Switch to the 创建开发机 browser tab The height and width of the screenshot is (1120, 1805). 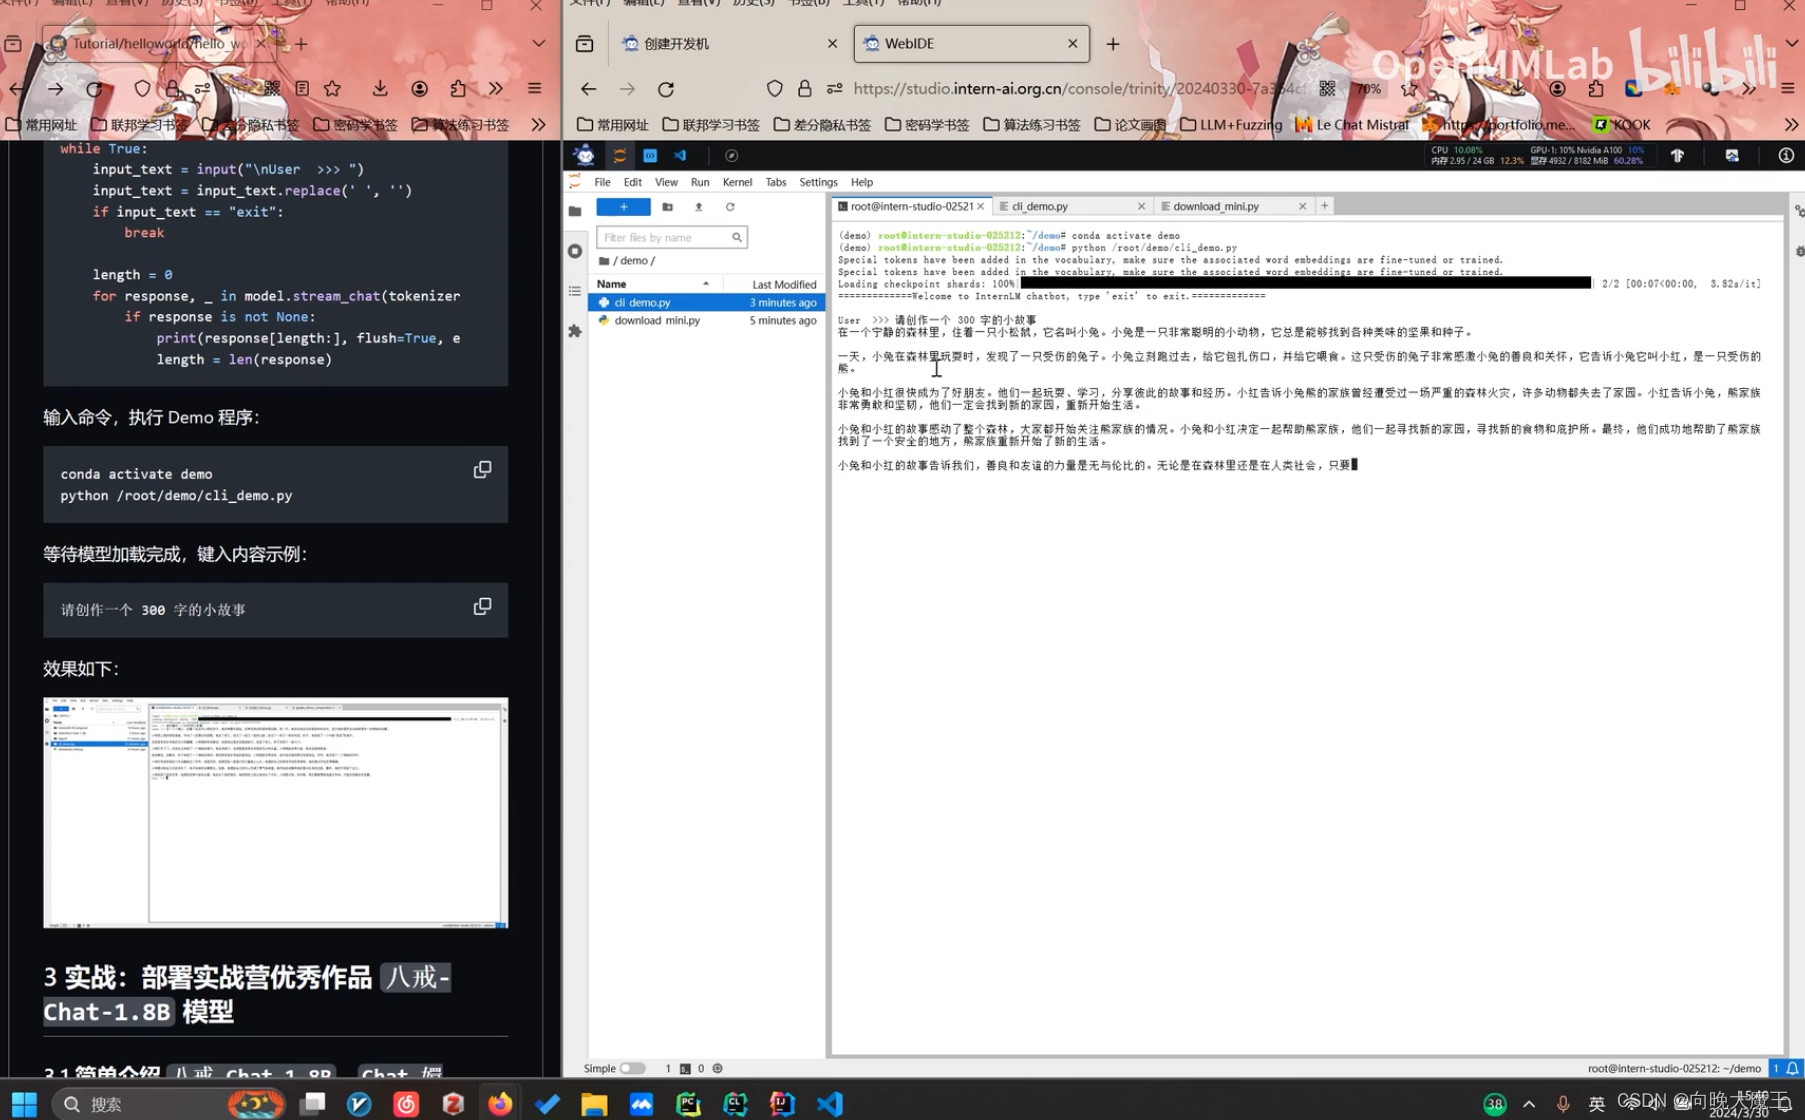tap(729, 43)
